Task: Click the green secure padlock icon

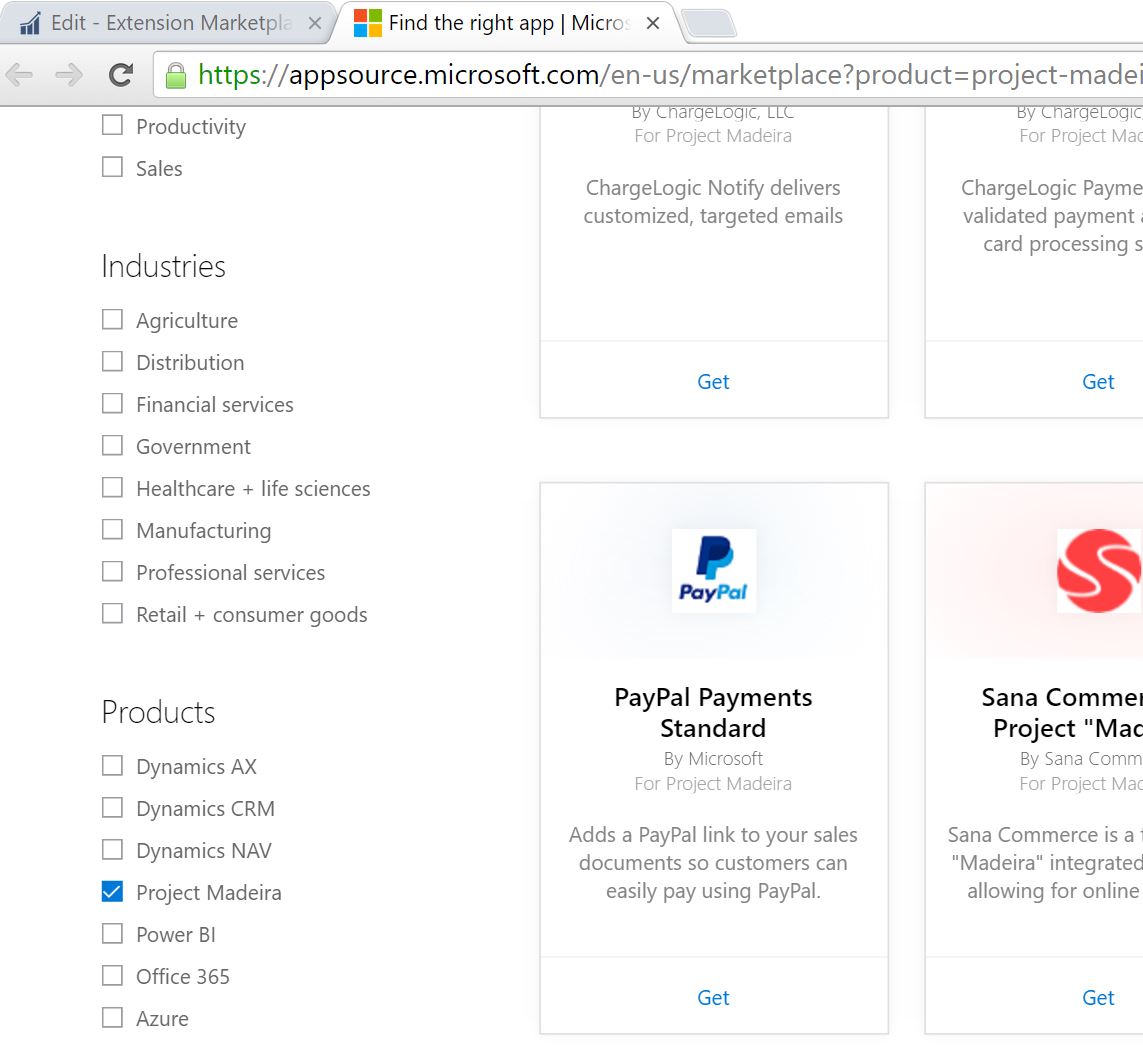Action: (x=176, y=75)
